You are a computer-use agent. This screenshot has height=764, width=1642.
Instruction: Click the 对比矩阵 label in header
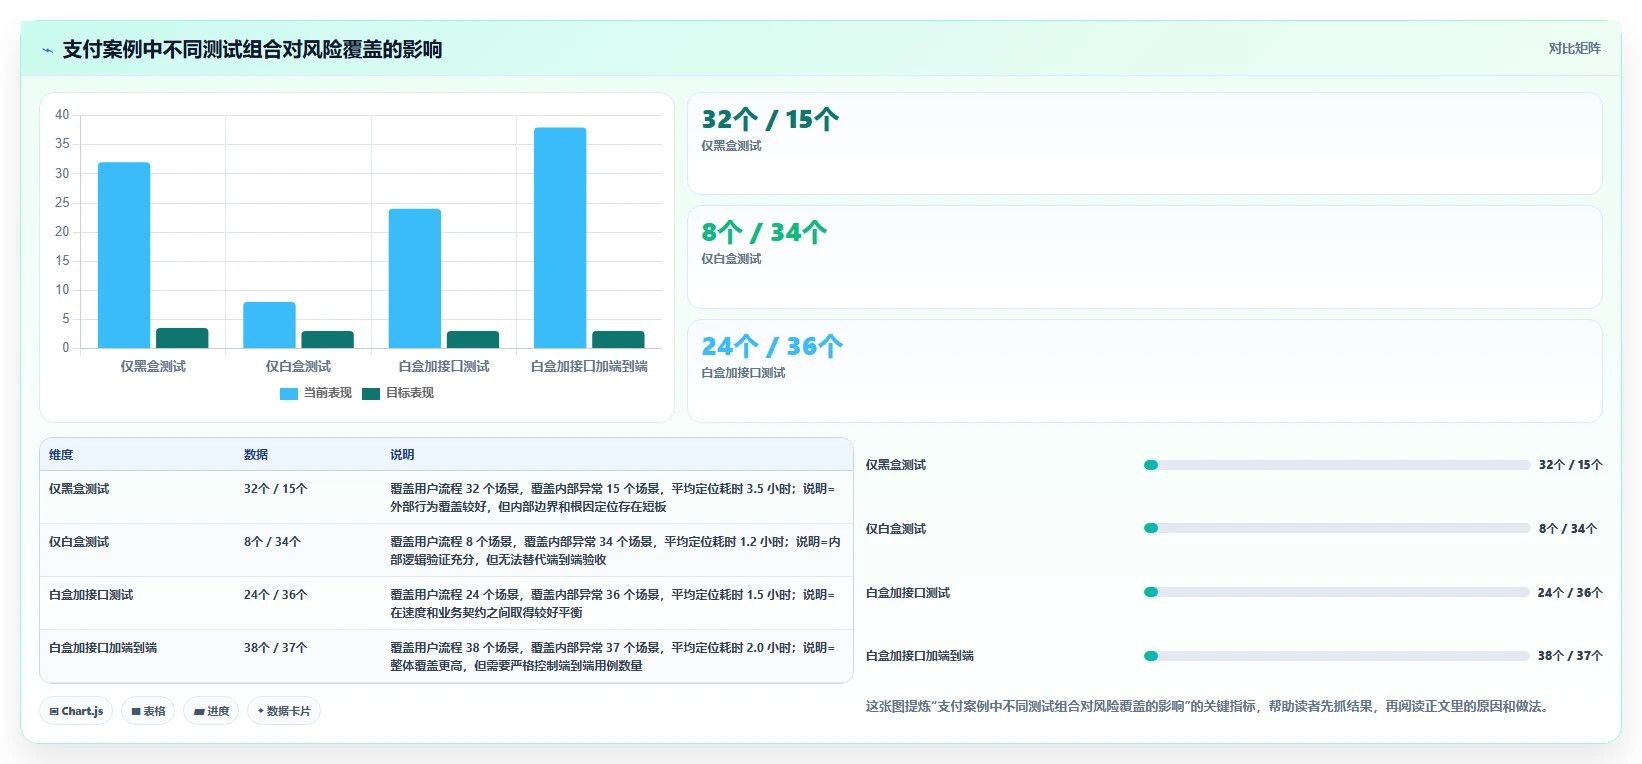tap(1574, 48)
